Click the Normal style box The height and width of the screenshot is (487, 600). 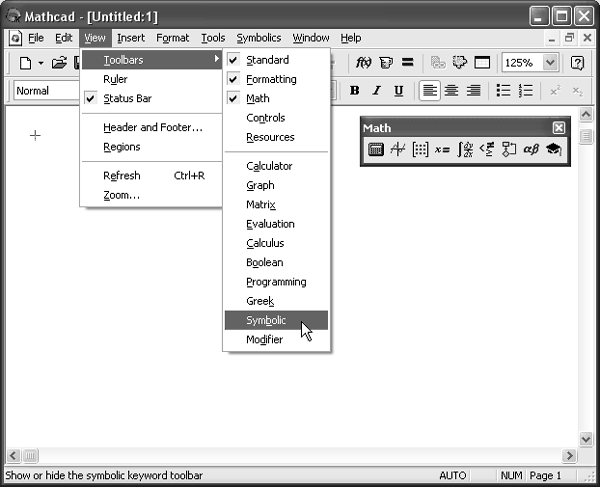tap(47, 91)
